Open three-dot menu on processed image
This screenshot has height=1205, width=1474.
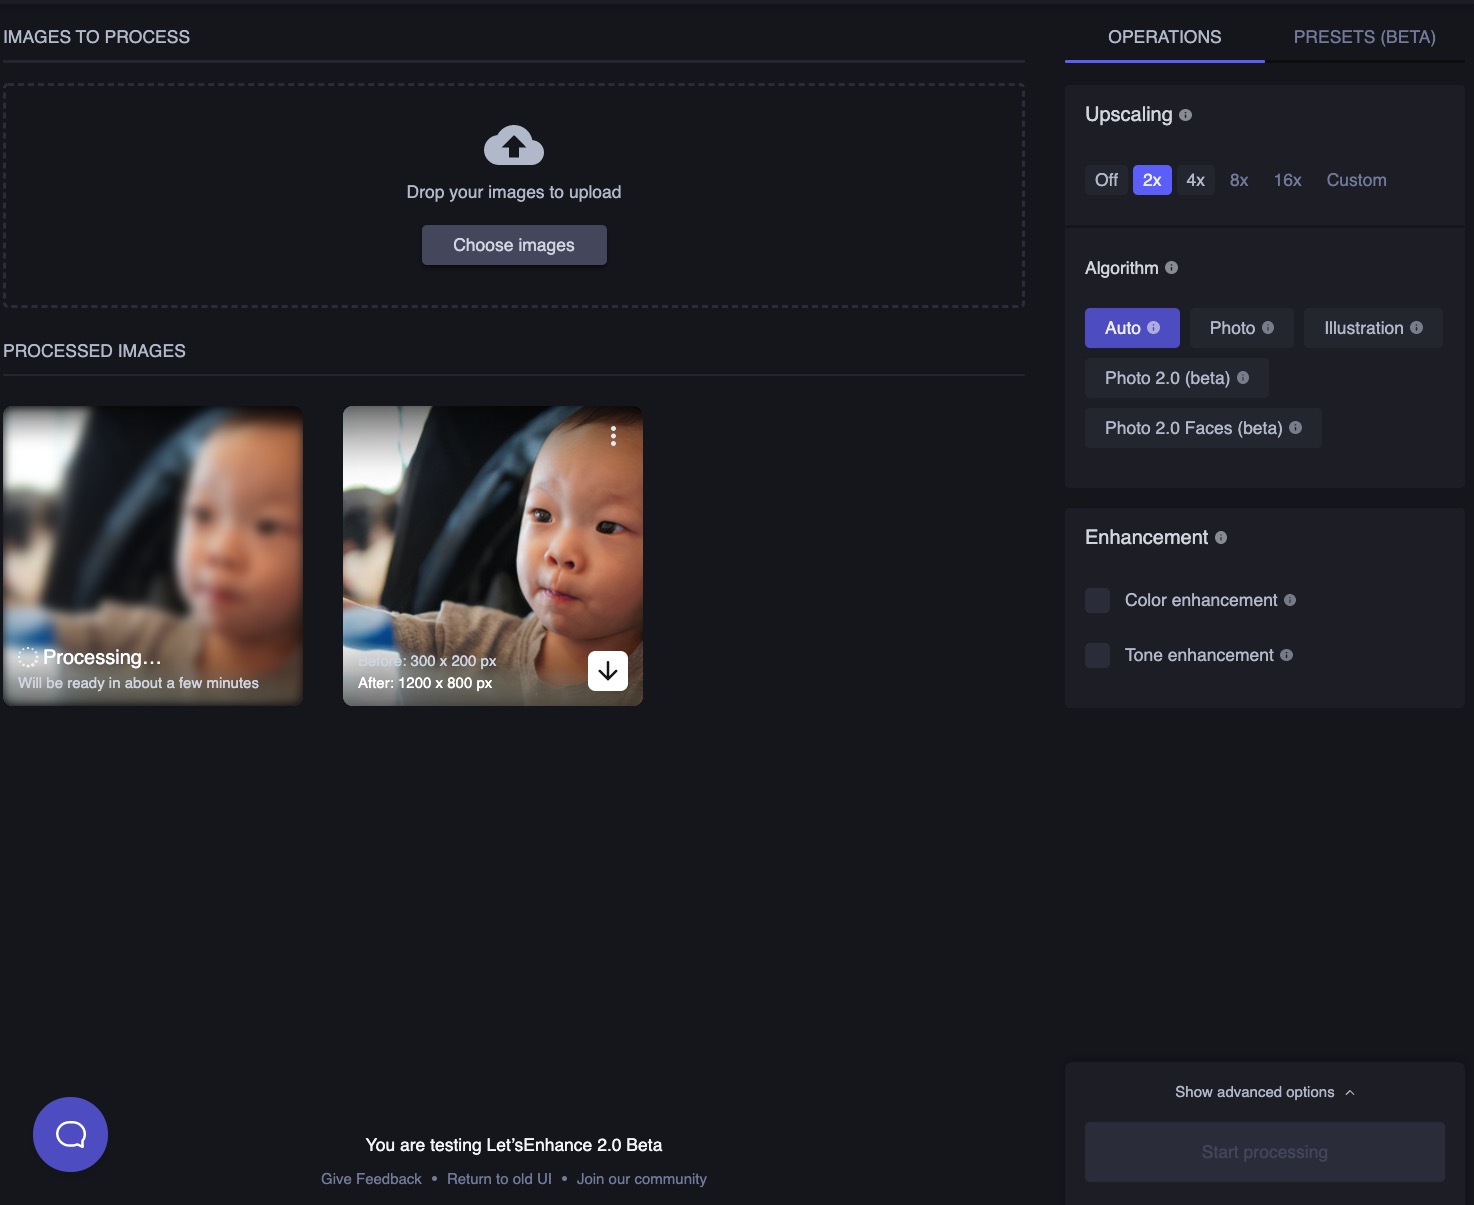pos(613,436)
